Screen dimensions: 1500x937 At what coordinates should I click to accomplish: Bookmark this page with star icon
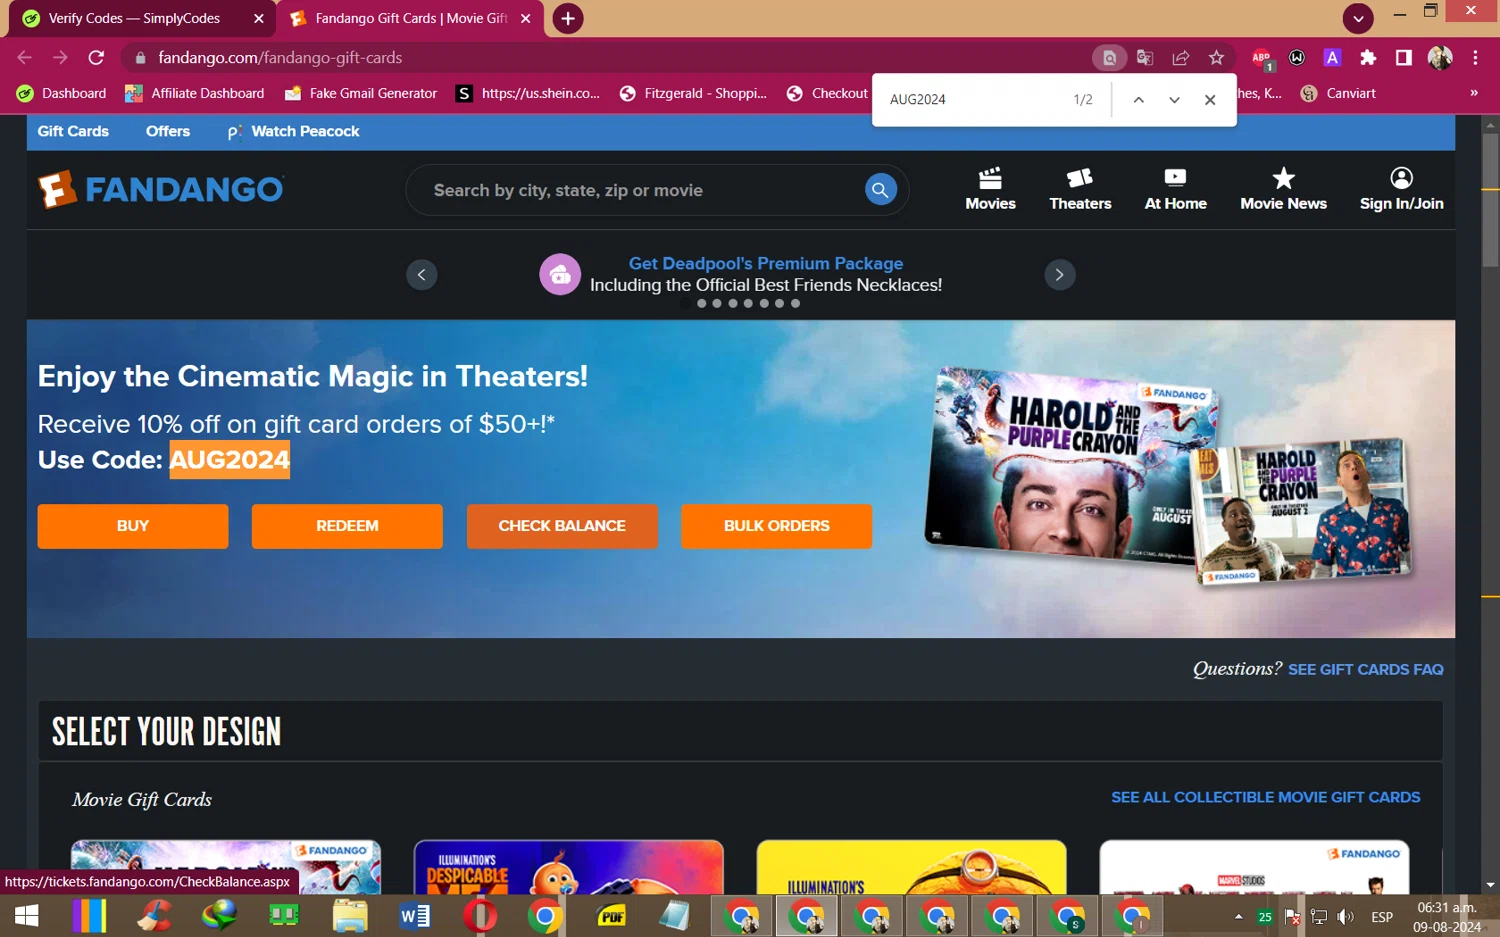tap(1216, 58)
